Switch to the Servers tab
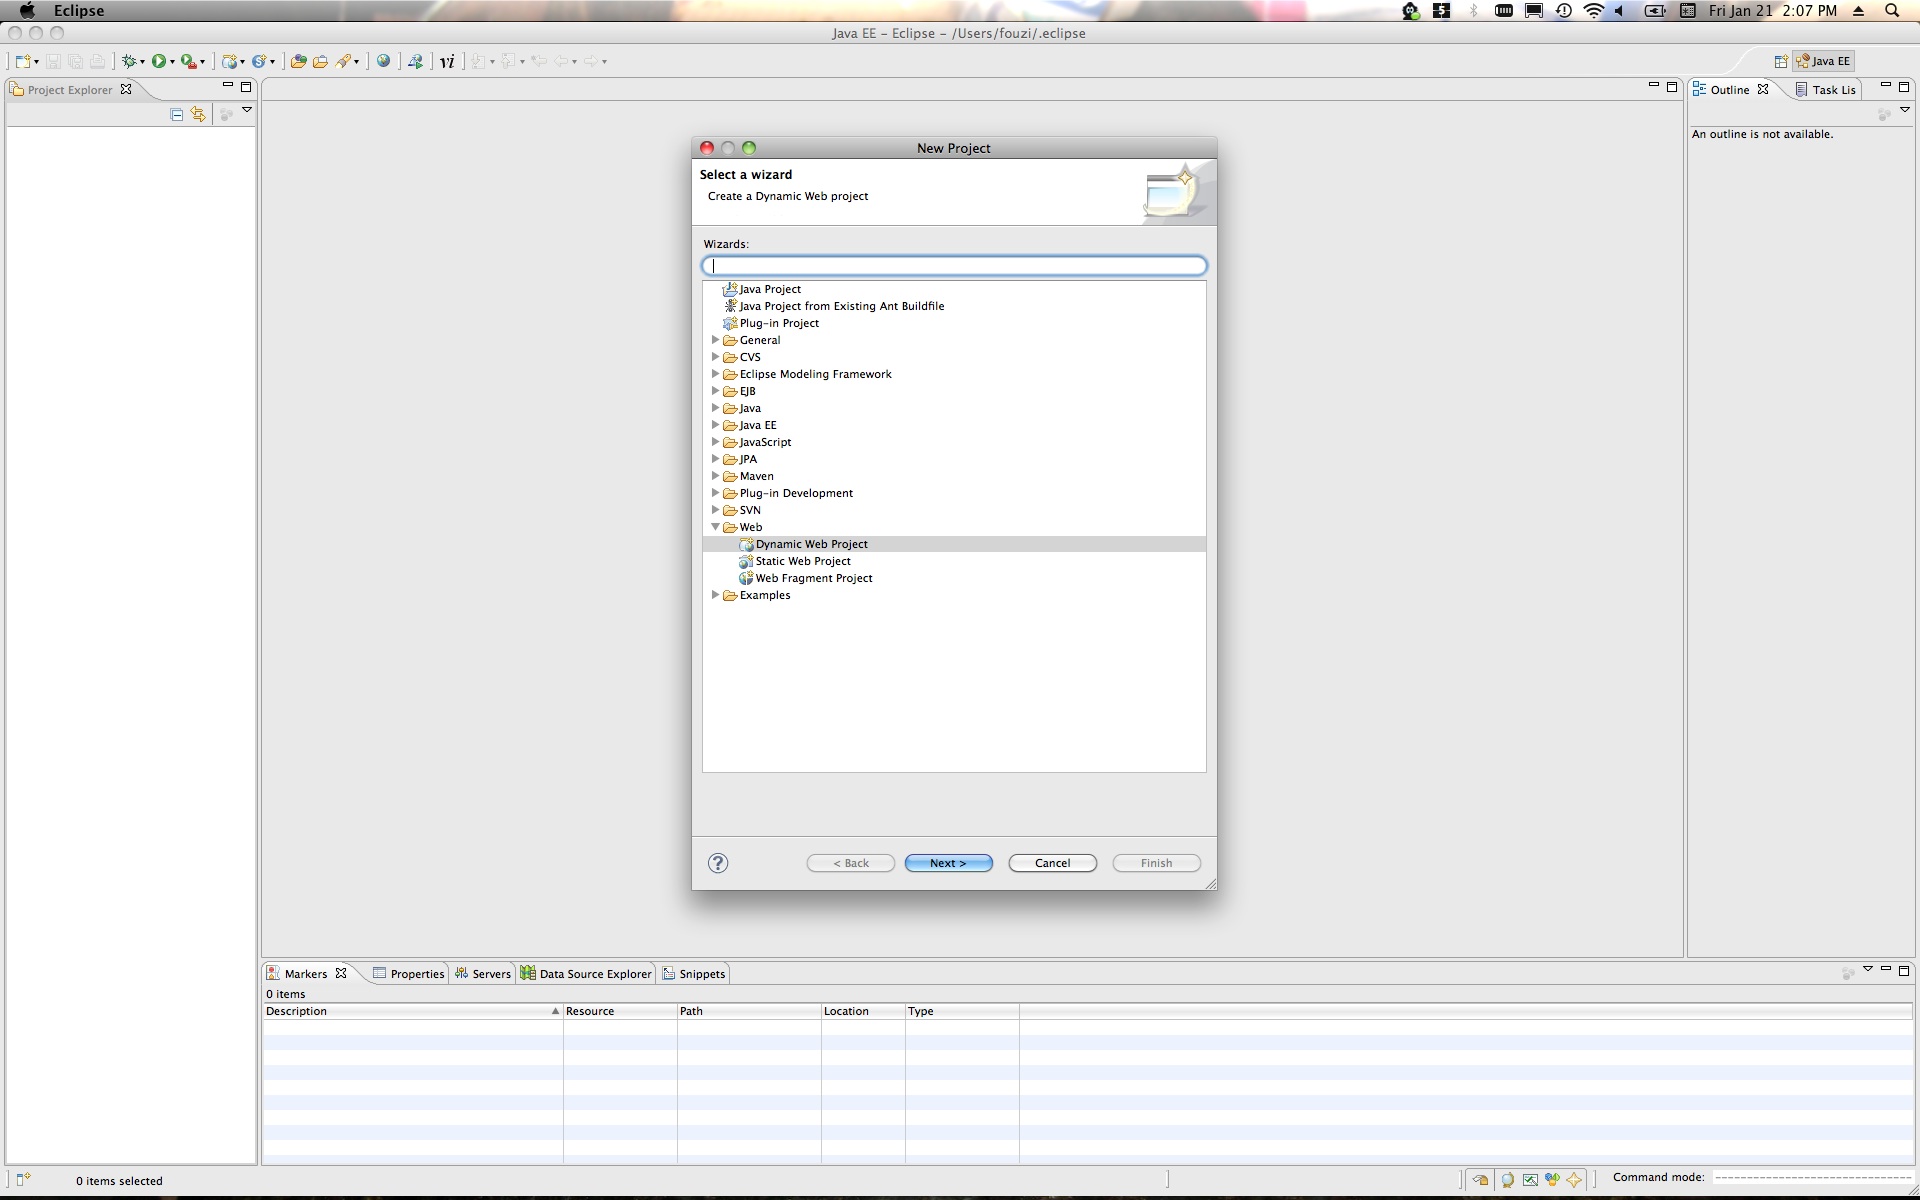Image resolution: width=1920 pixels, height=1200 pixels. point(482,974)
